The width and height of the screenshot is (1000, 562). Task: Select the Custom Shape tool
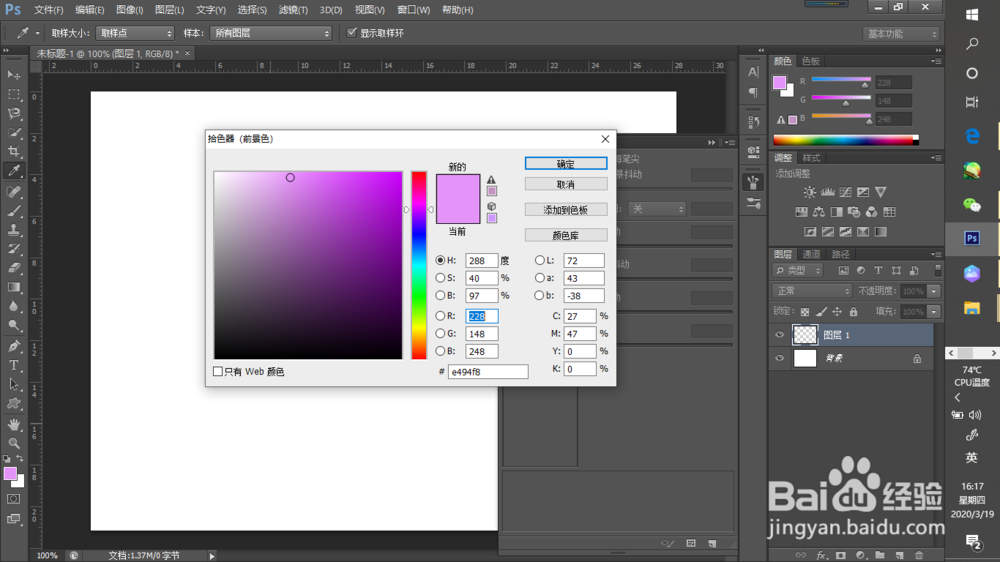[13, 404]
